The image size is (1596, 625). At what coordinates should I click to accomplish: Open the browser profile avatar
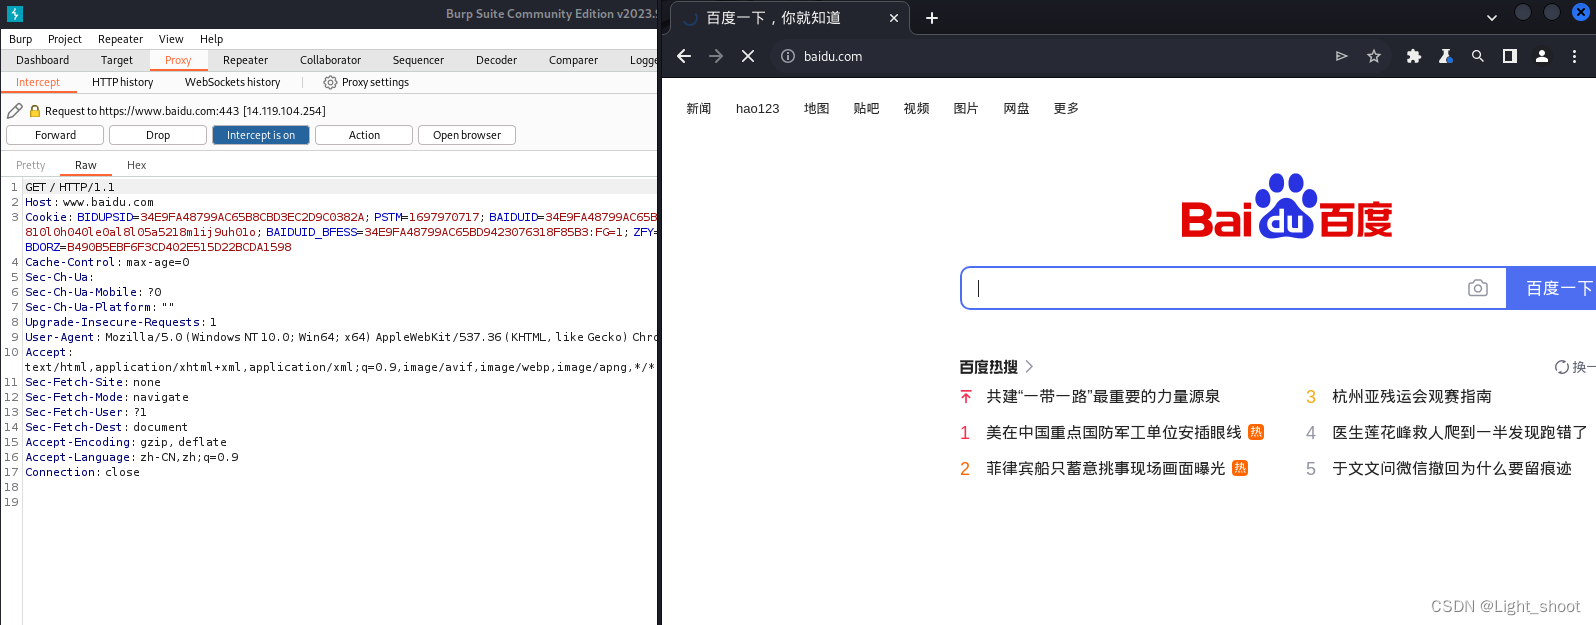1542,56
